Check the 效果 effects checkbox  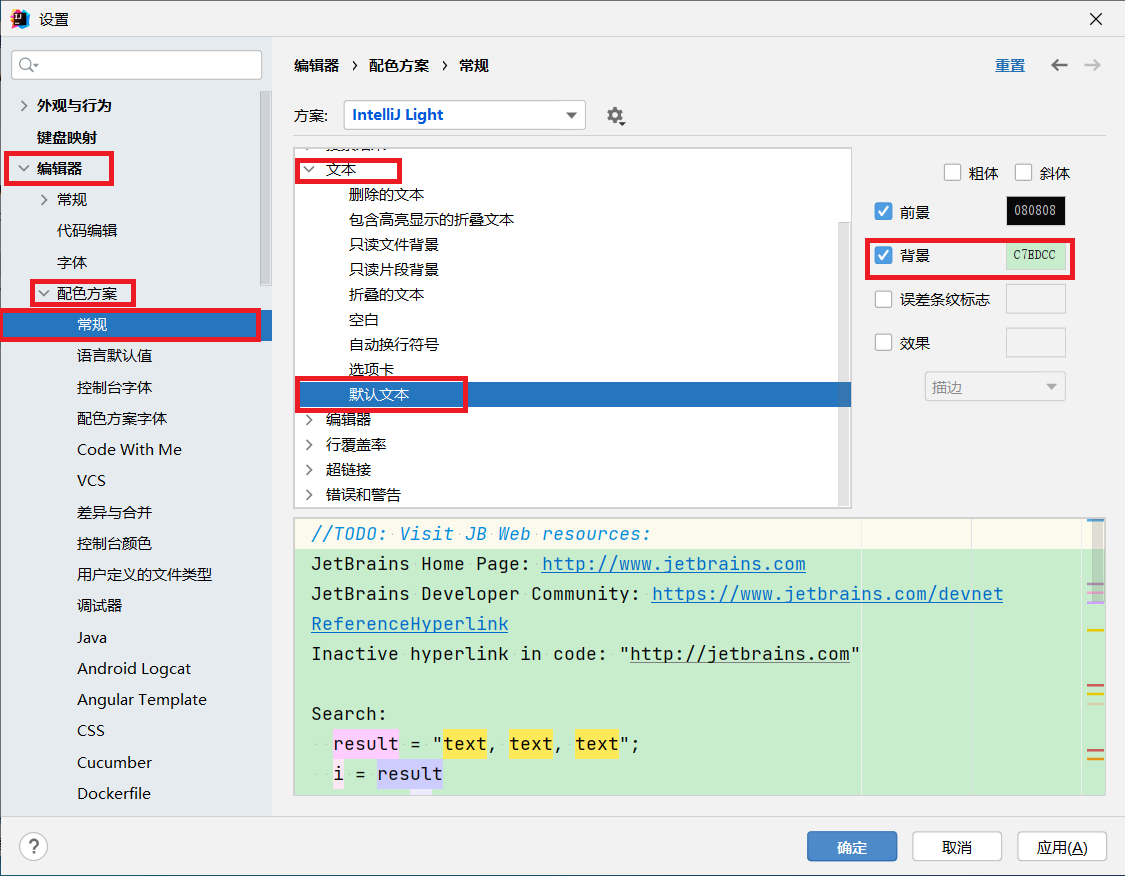coord(883,342)
